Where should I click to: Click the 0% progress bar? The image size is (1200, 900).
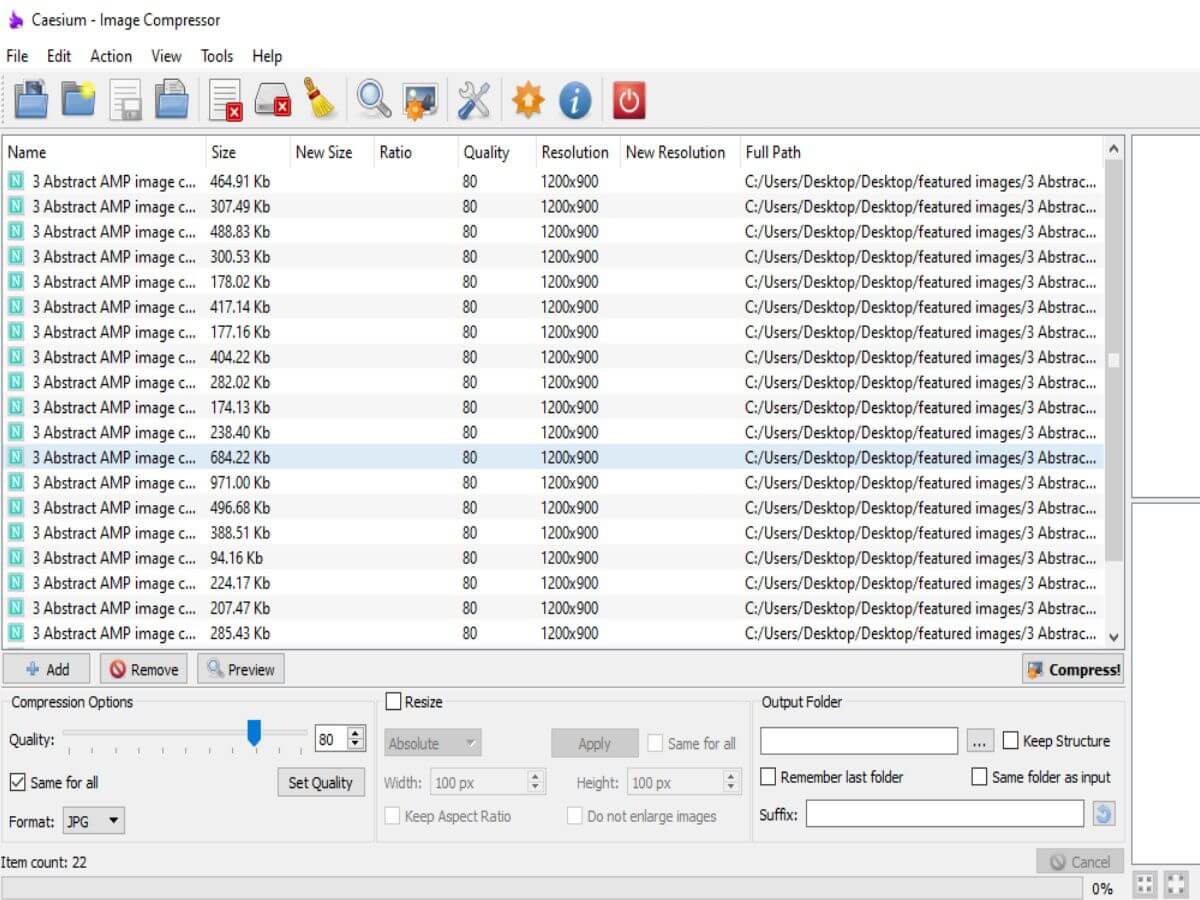542,888
